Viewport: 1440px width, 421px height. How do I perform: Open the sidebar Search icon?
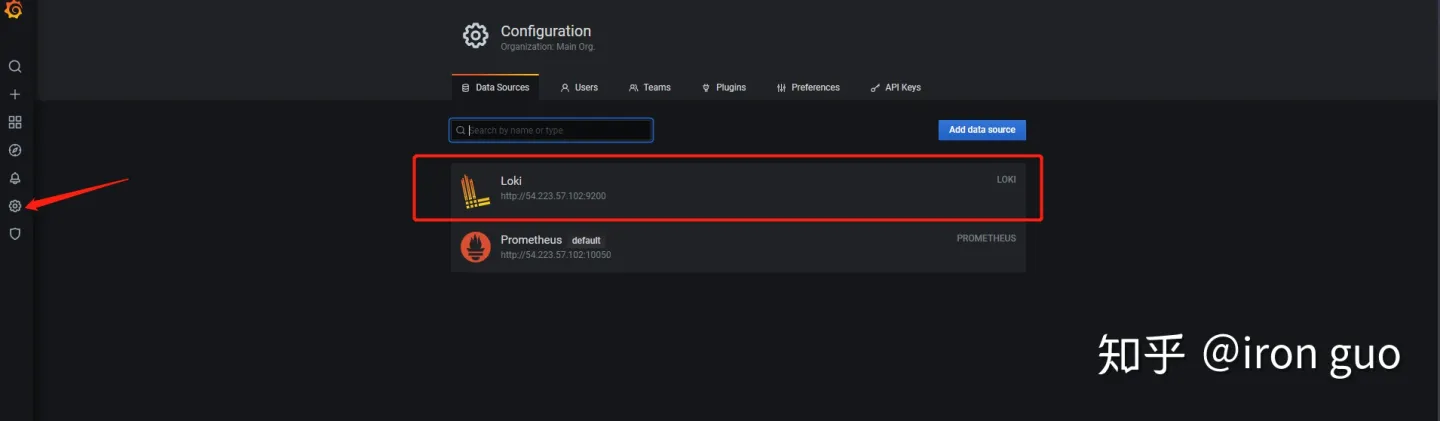tap(15, 67)
